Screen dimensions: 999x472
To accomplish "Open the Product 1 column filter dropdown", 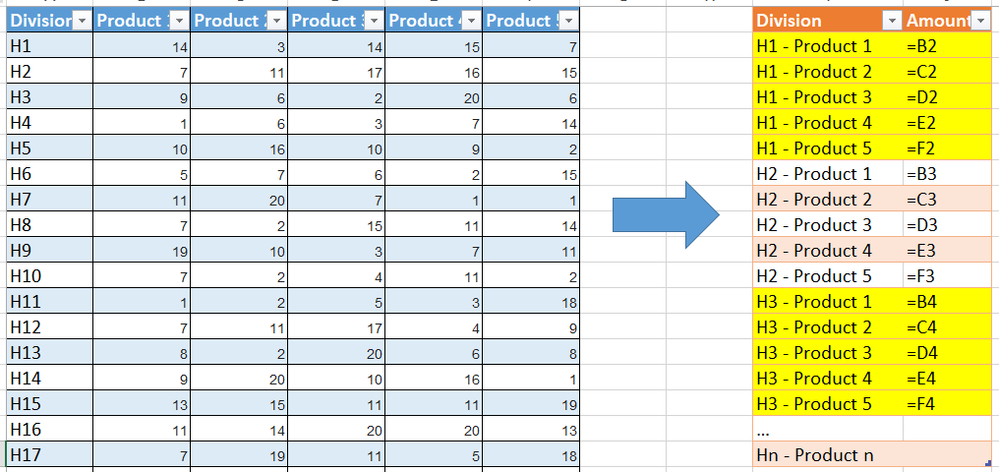I will 180,22.
